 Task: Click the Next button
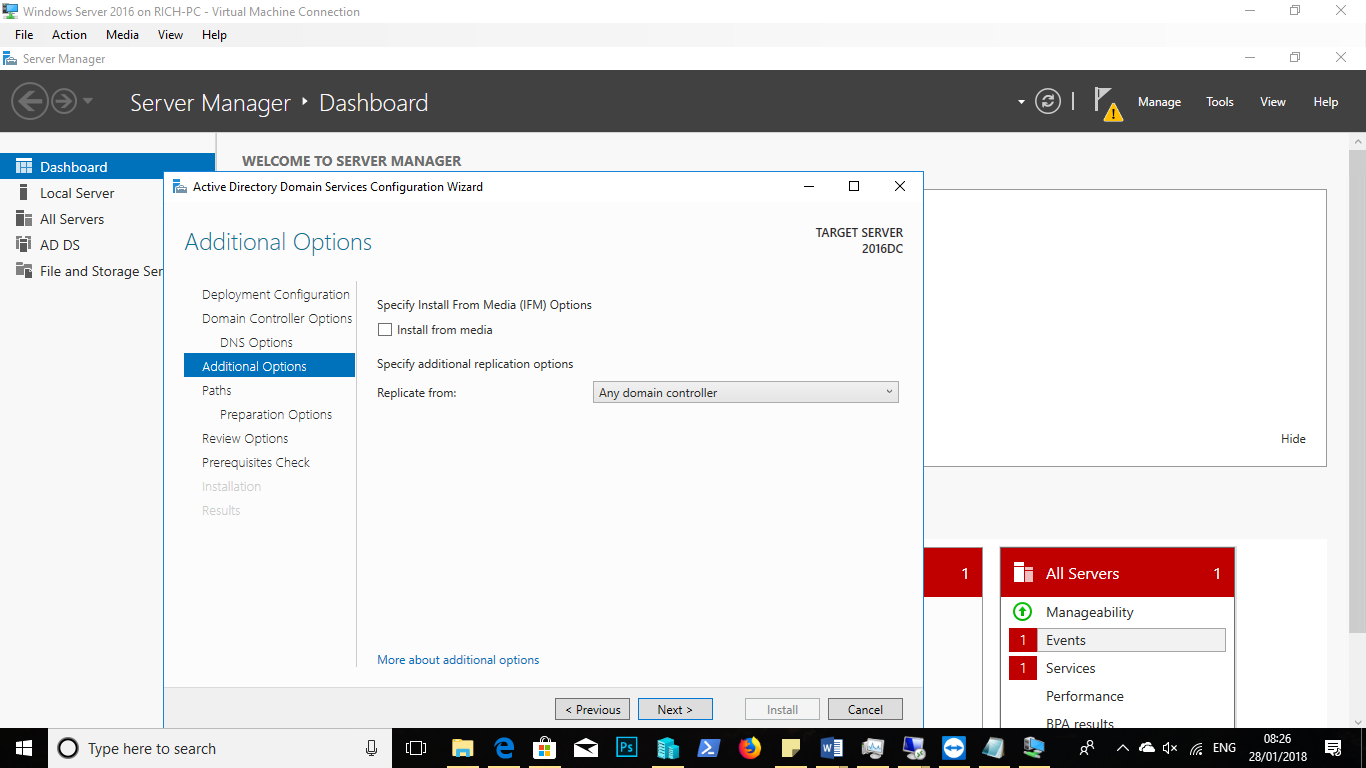pos(675,709)
